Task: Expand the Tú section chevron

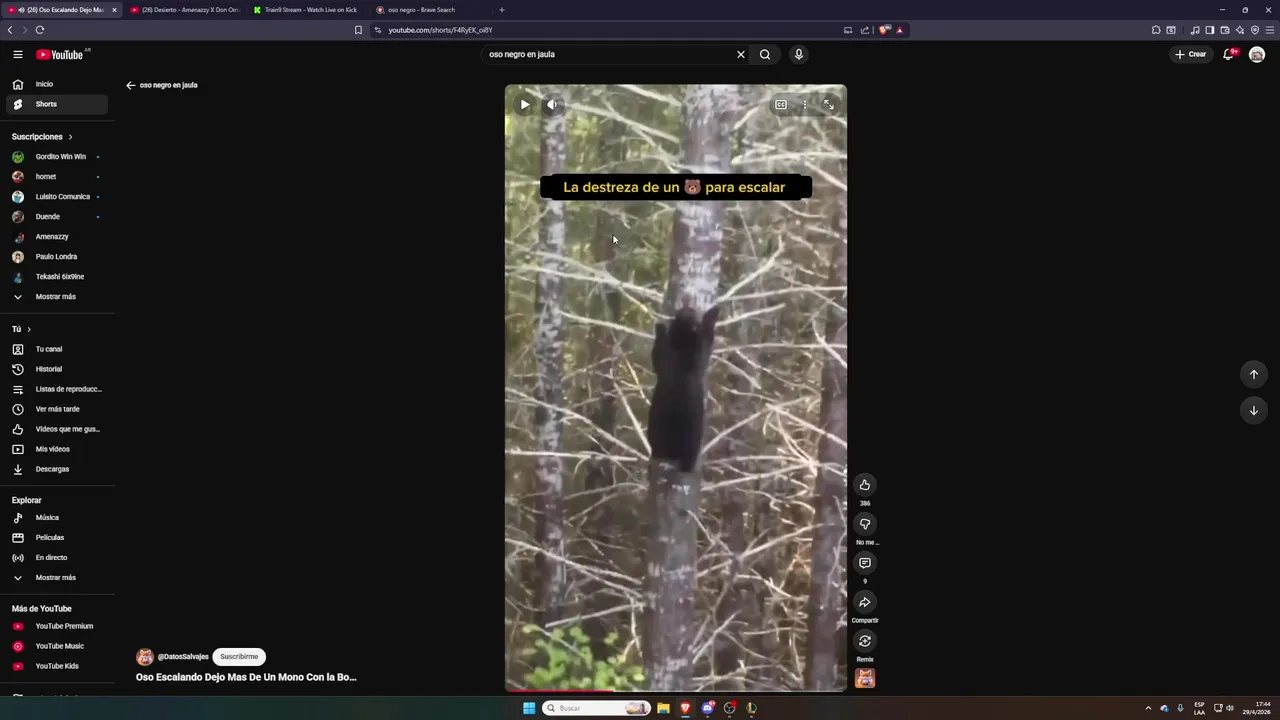Action: click(x=29, y=329)
